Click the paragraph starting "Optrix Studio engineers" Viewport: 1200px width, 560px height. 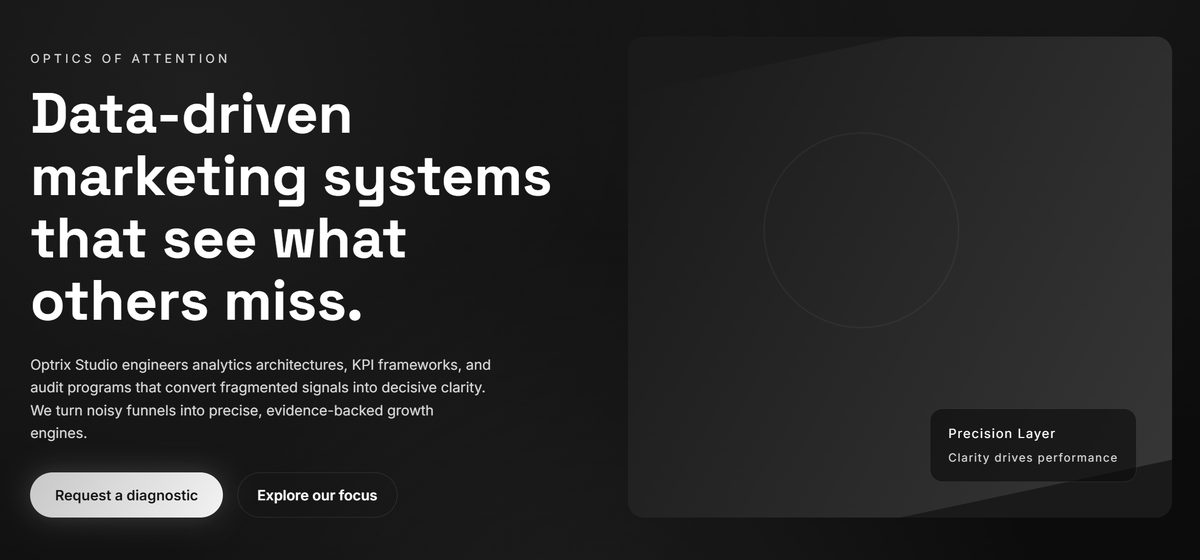(261, 400)
